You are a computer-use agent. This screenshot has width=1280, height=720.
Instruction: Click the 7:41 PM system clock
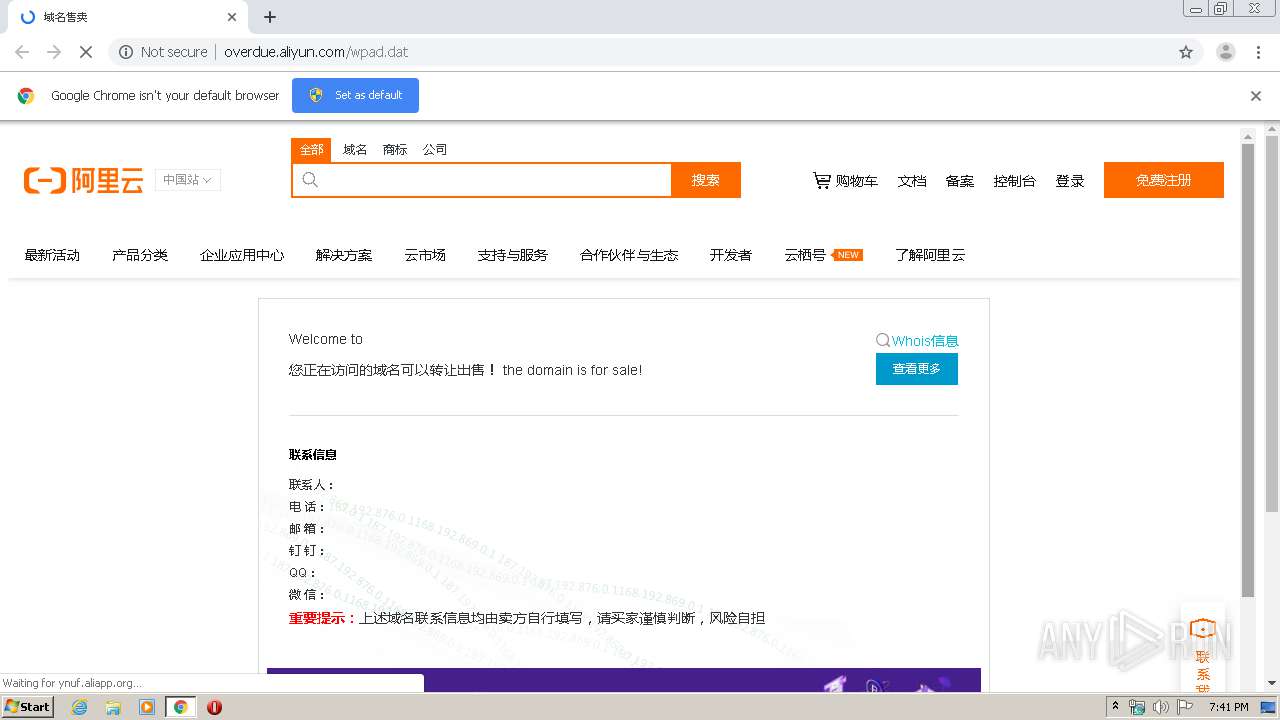pyautogui.click(x=1228, y=707)
